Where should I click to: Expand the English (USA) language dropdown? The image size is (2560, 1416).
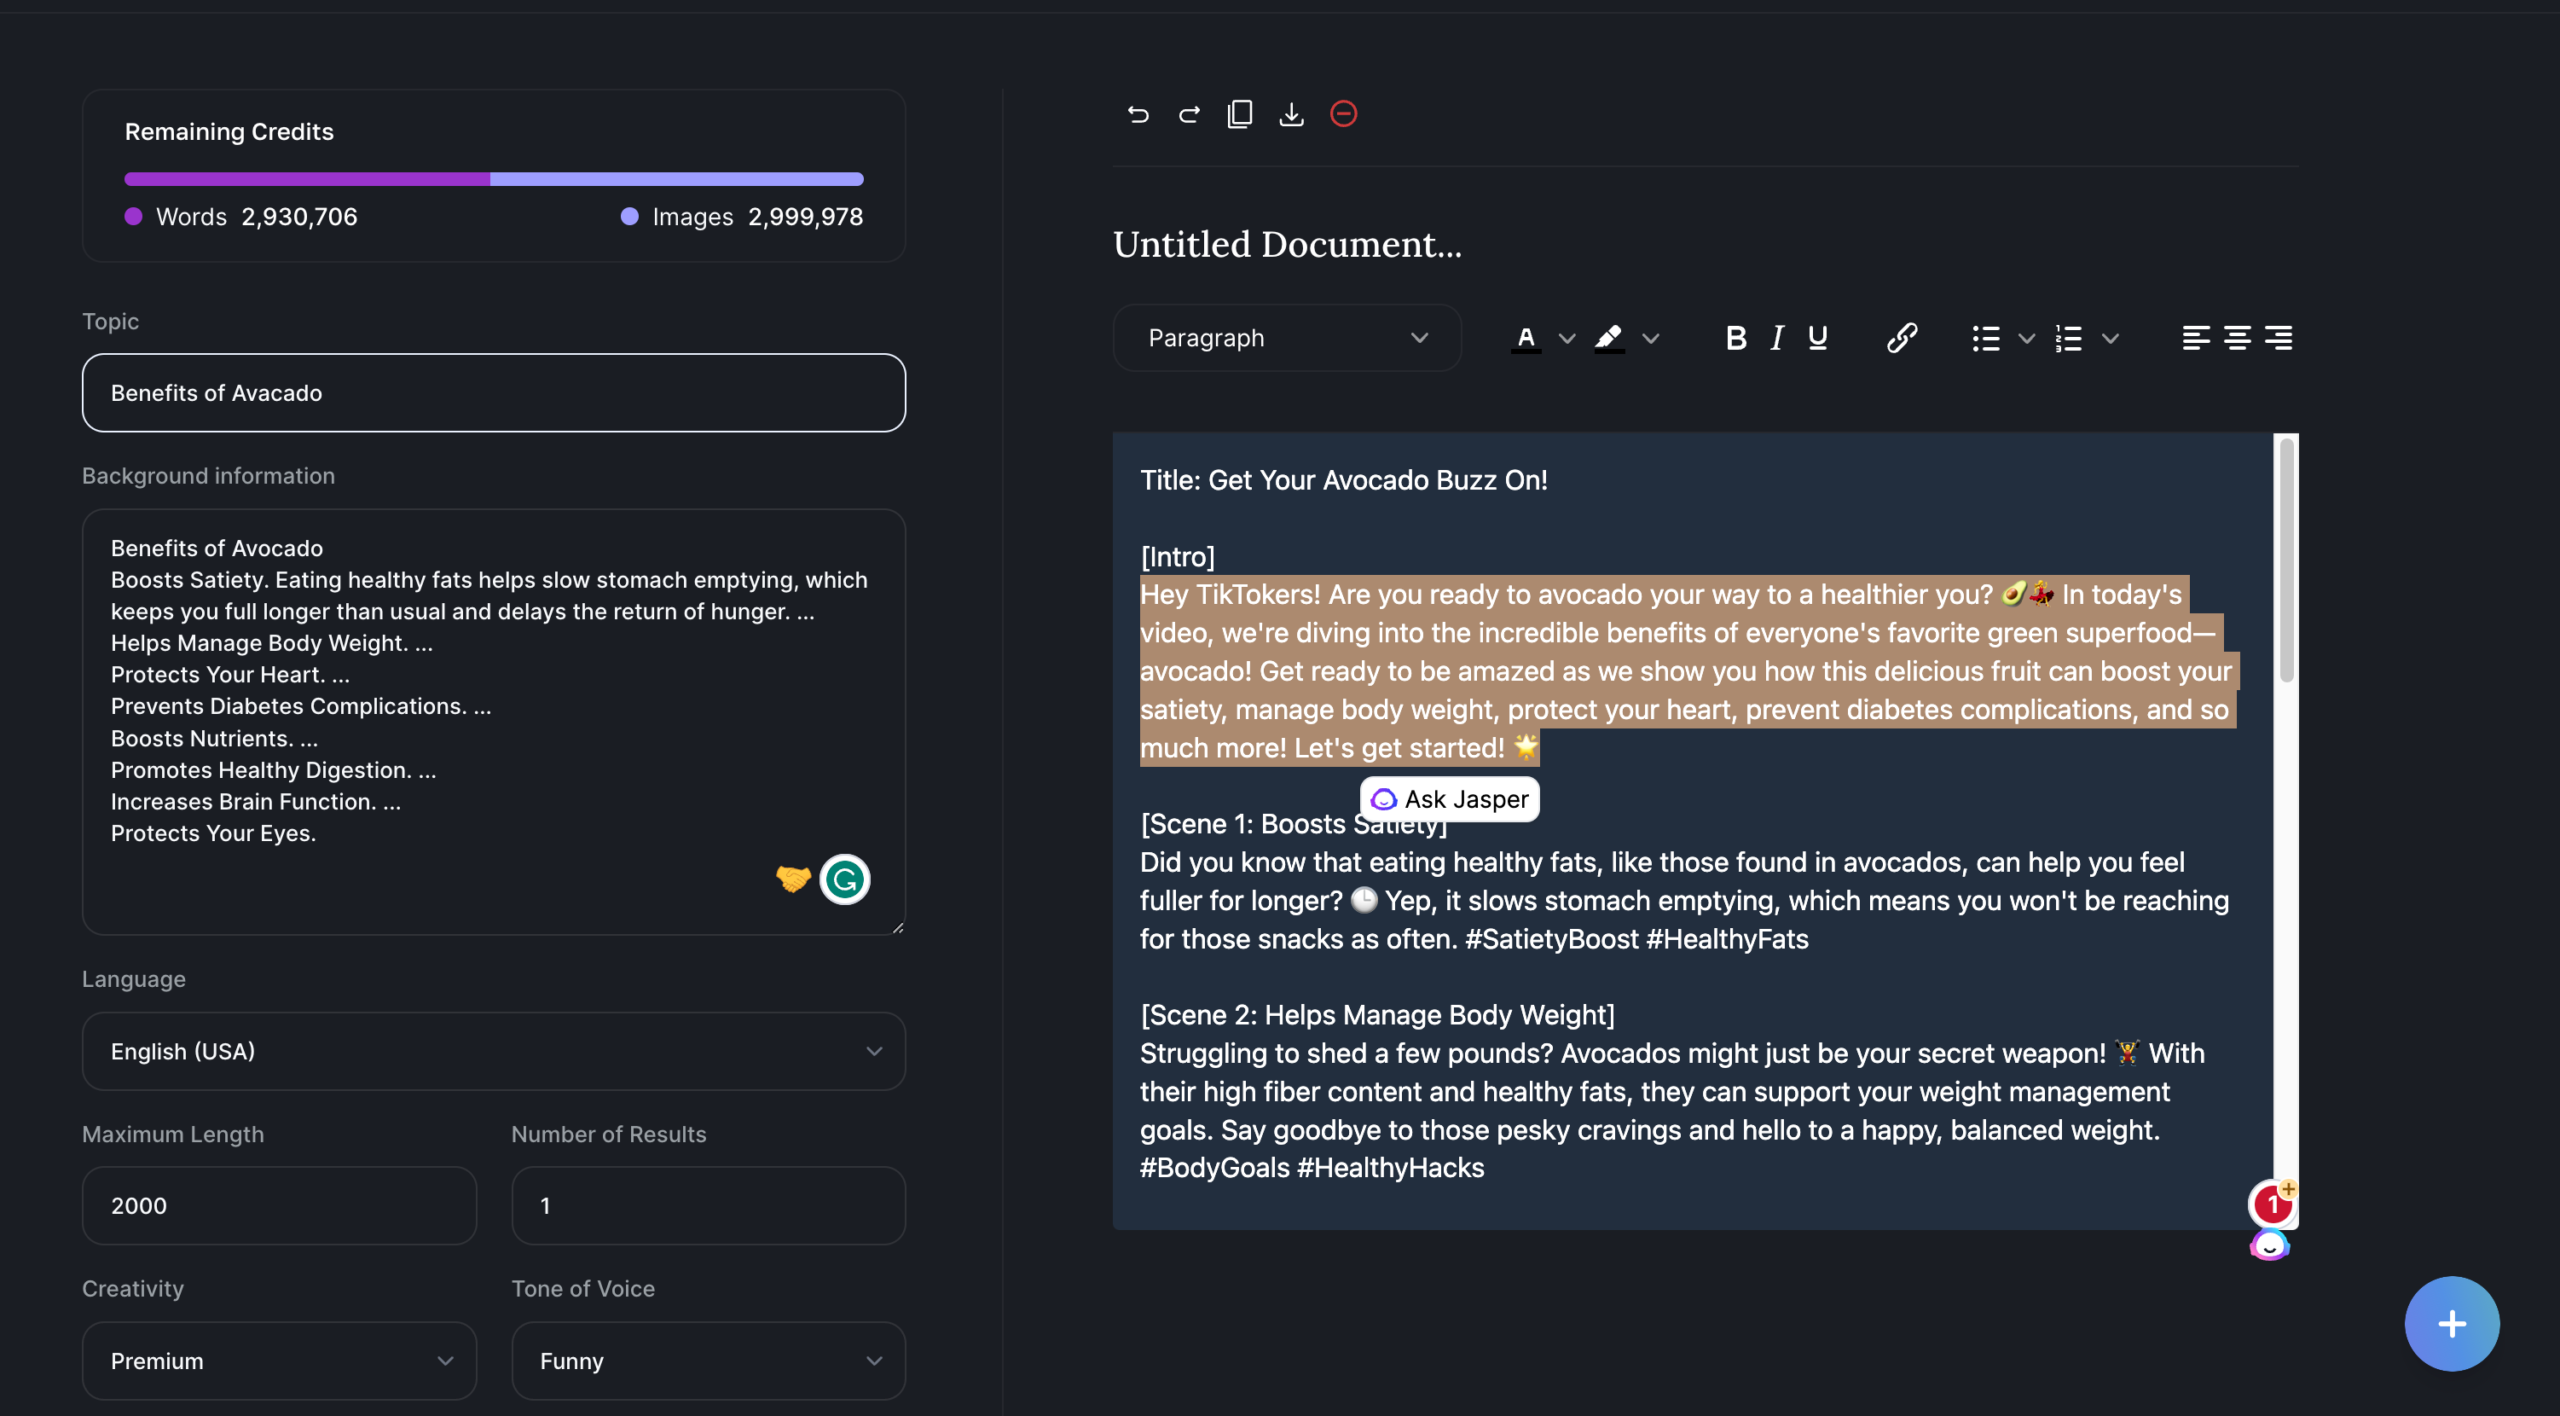pyautogui.click(x=493, y=1051)
